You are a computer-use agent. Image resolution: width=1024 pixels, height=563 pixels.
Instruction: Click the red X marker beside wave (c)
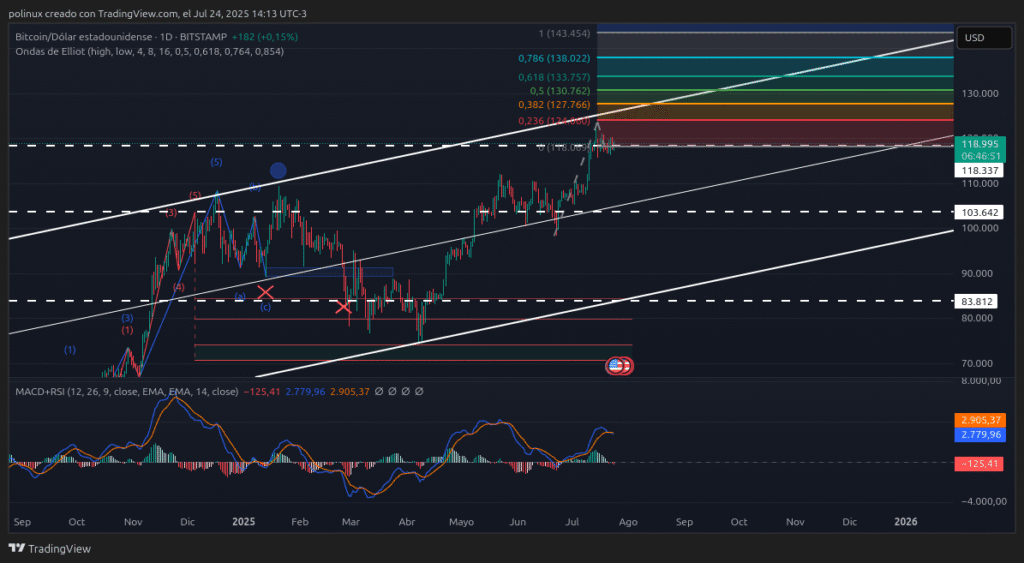click(266, 292)
